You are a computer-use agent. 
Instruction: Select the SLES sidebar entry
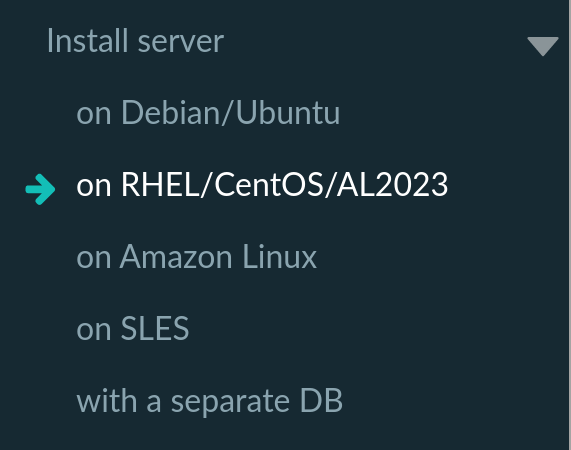click(x=133, y=328)
